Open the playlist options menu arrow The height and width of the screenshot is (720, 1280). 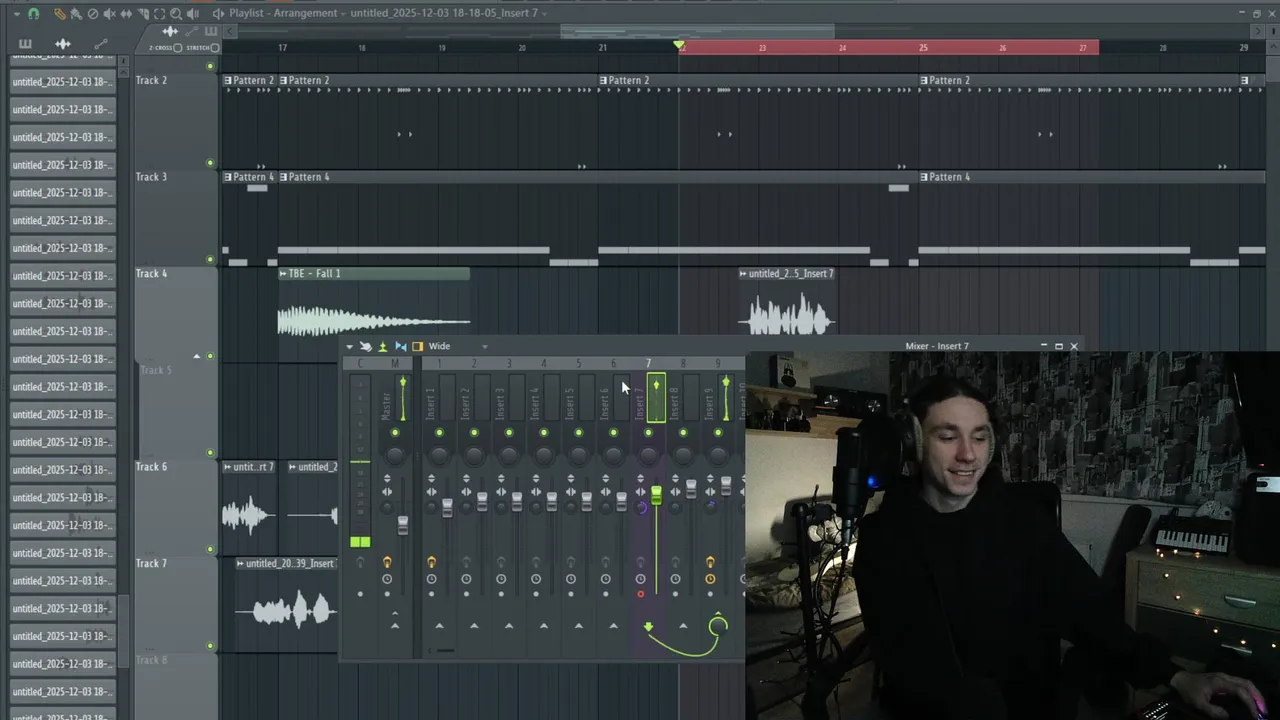pyautogui.click(x=16, y=14)
